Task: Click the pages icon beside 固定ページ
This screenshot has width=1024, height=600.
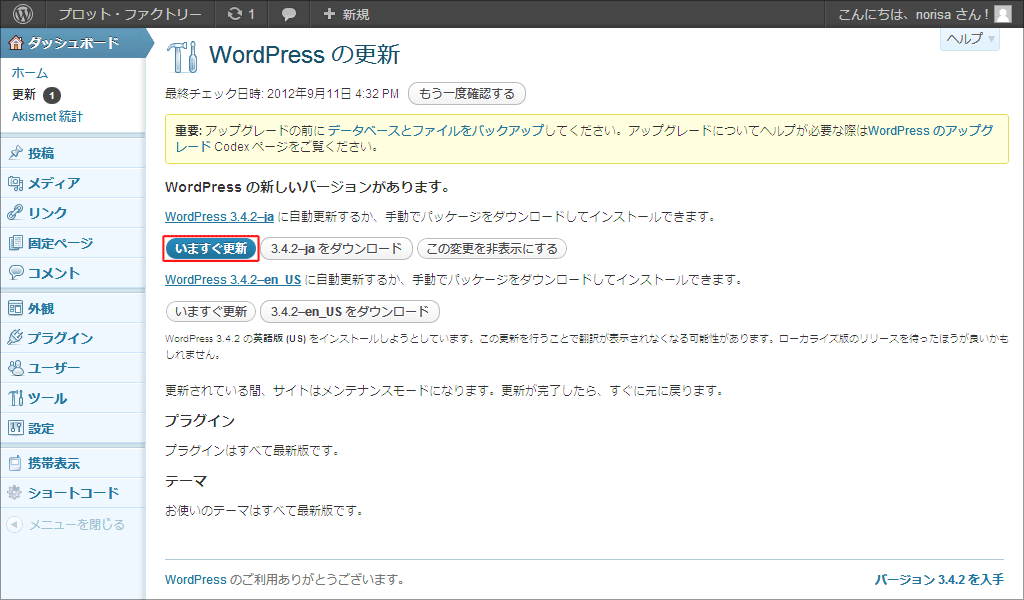Action: pyautogui.click(x=16, y=243)
